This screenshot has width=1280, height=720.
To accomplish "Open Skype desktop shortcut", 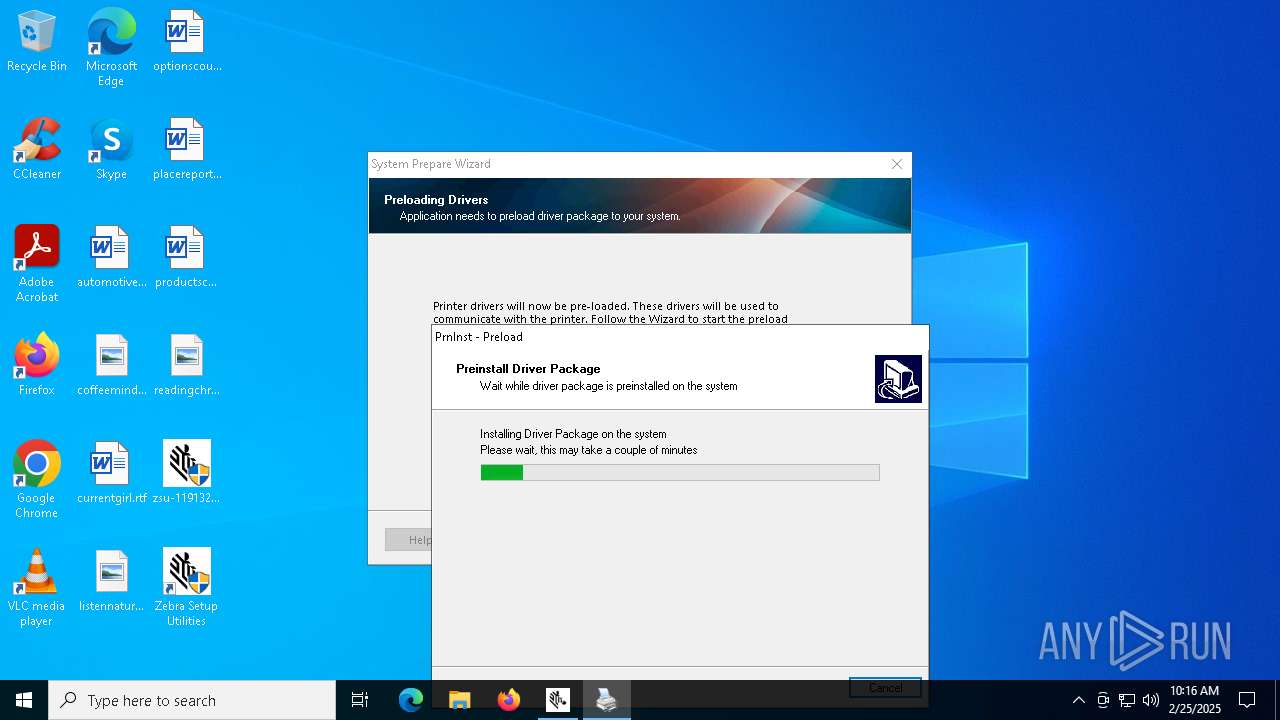I will click(111, 150).
